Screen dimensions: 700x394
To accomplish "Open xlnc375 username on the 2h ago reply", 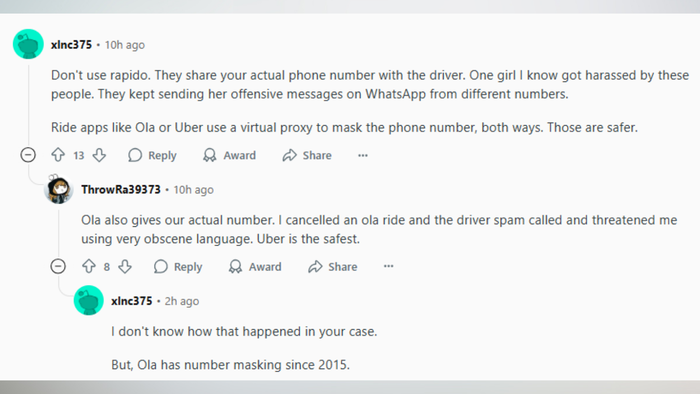I will click(x=132, y=301).
